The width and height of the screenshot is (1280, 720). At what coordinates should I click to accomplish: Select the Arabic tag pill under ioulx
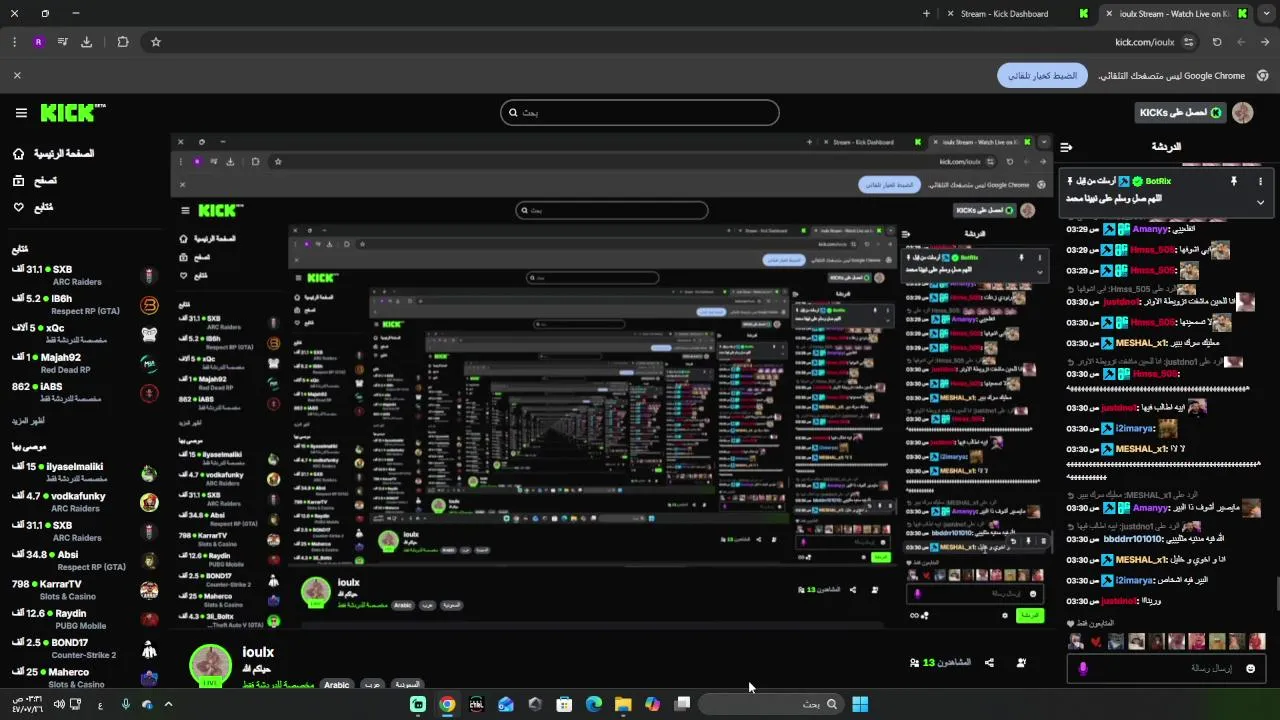click(337, 685)
